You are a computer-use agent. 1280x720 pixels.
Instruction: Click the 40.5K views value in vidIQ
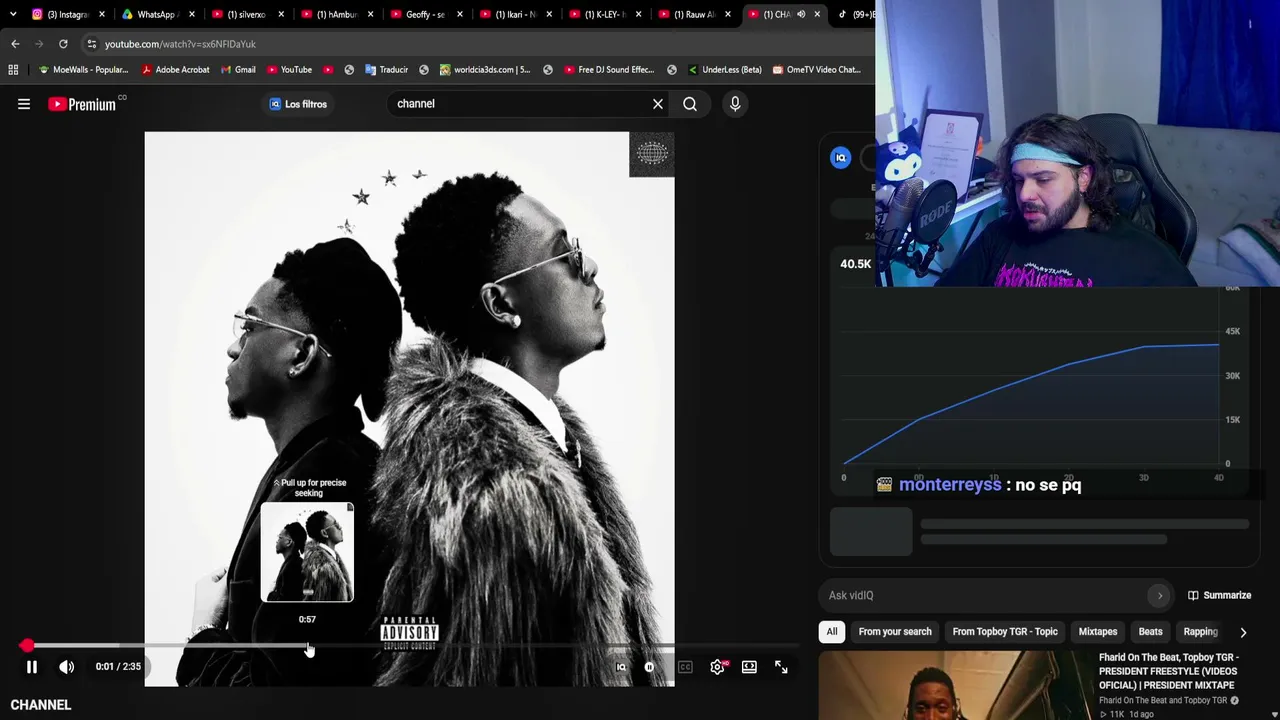856,264
